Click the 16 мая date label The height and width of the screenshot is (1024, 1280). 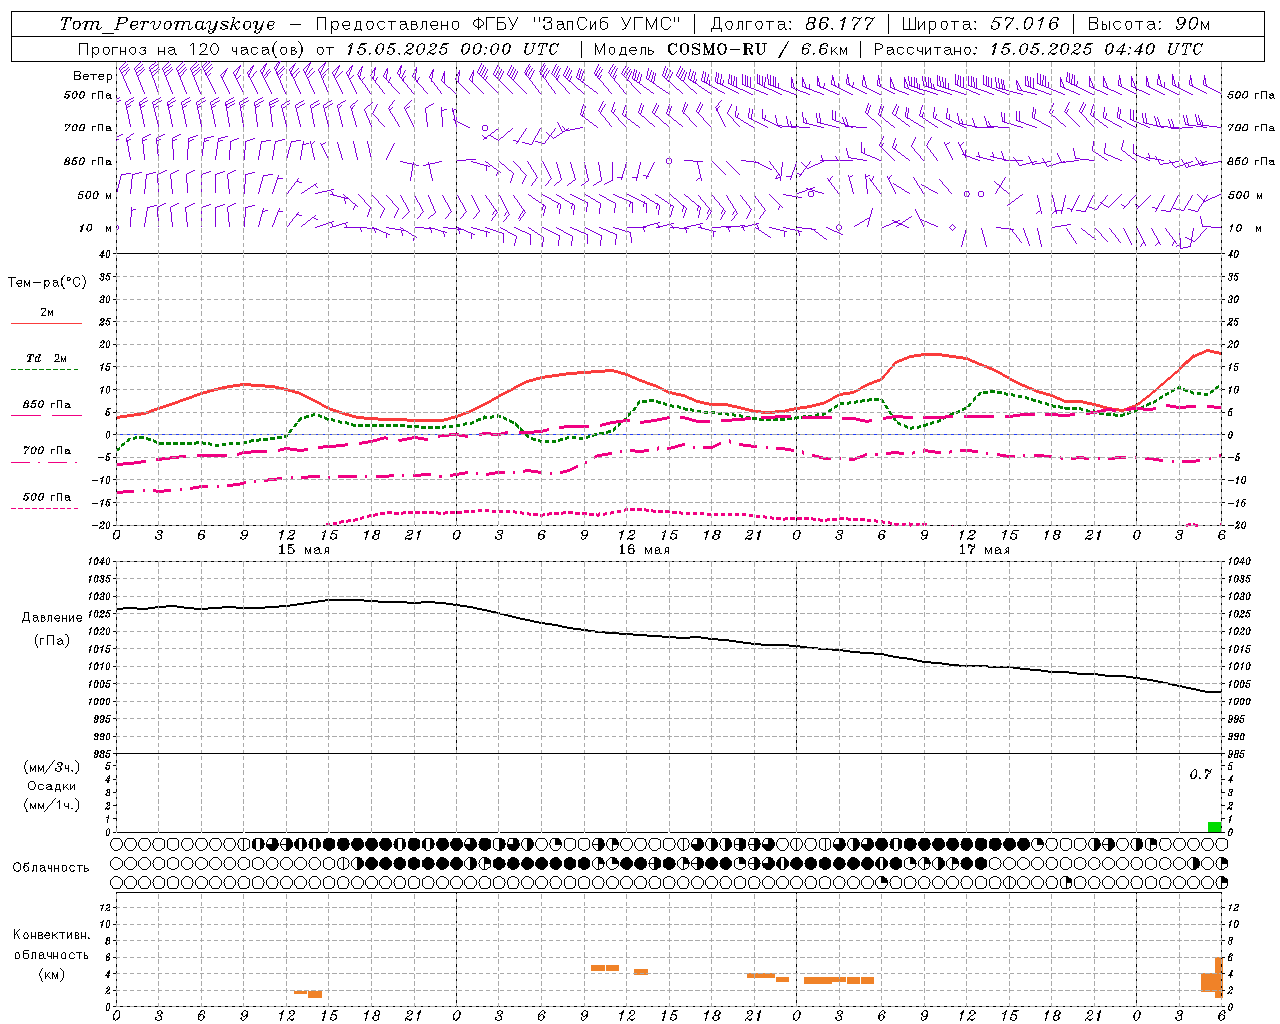644,550
